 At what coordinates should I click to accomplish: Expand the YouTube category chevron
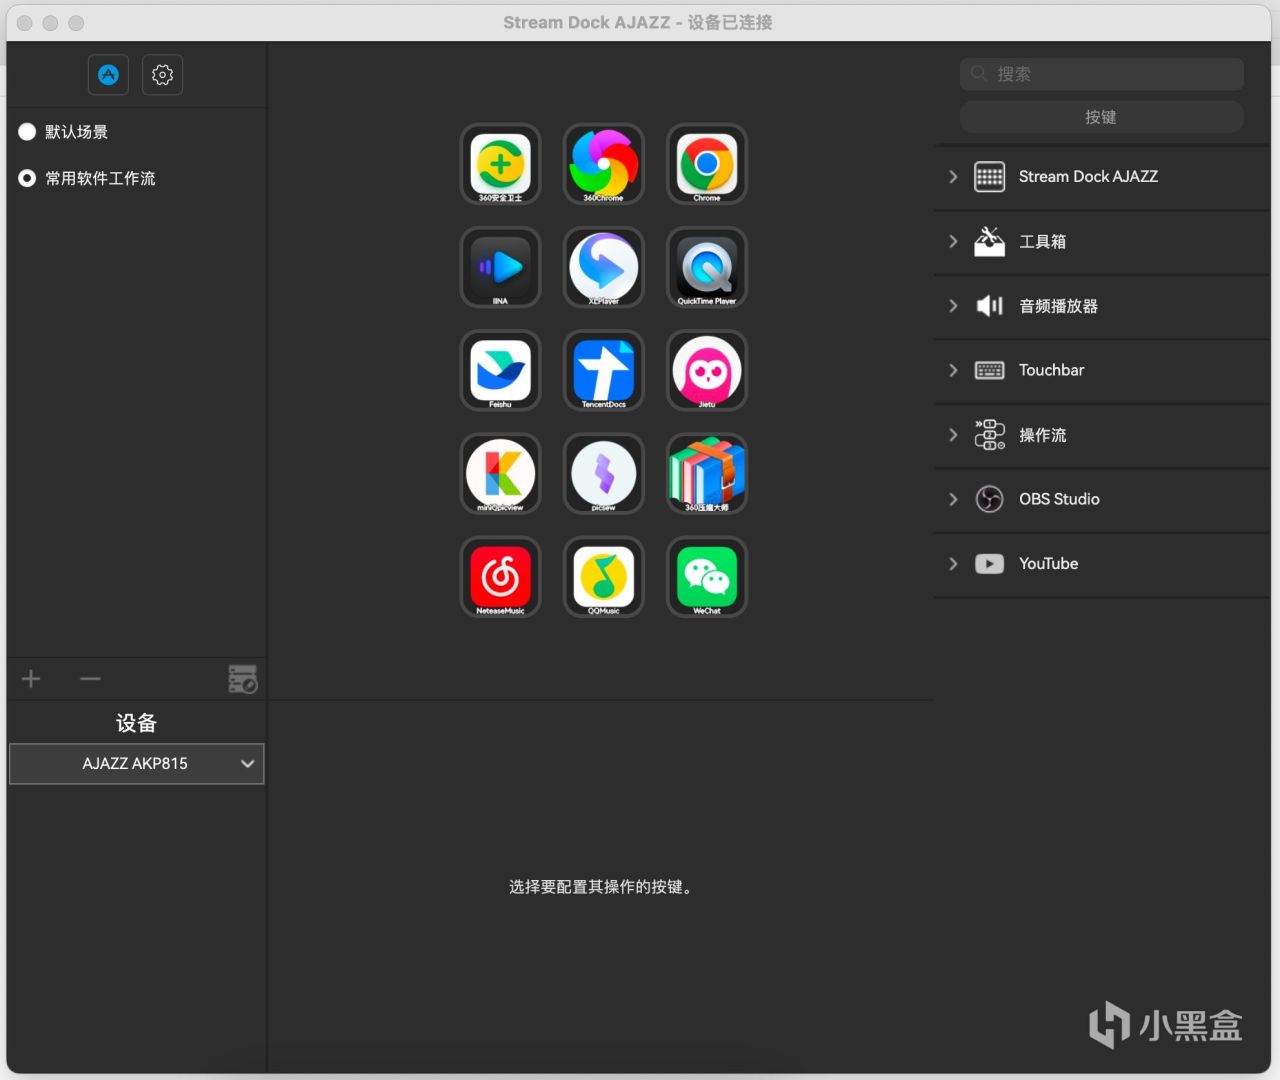(953, 564)
